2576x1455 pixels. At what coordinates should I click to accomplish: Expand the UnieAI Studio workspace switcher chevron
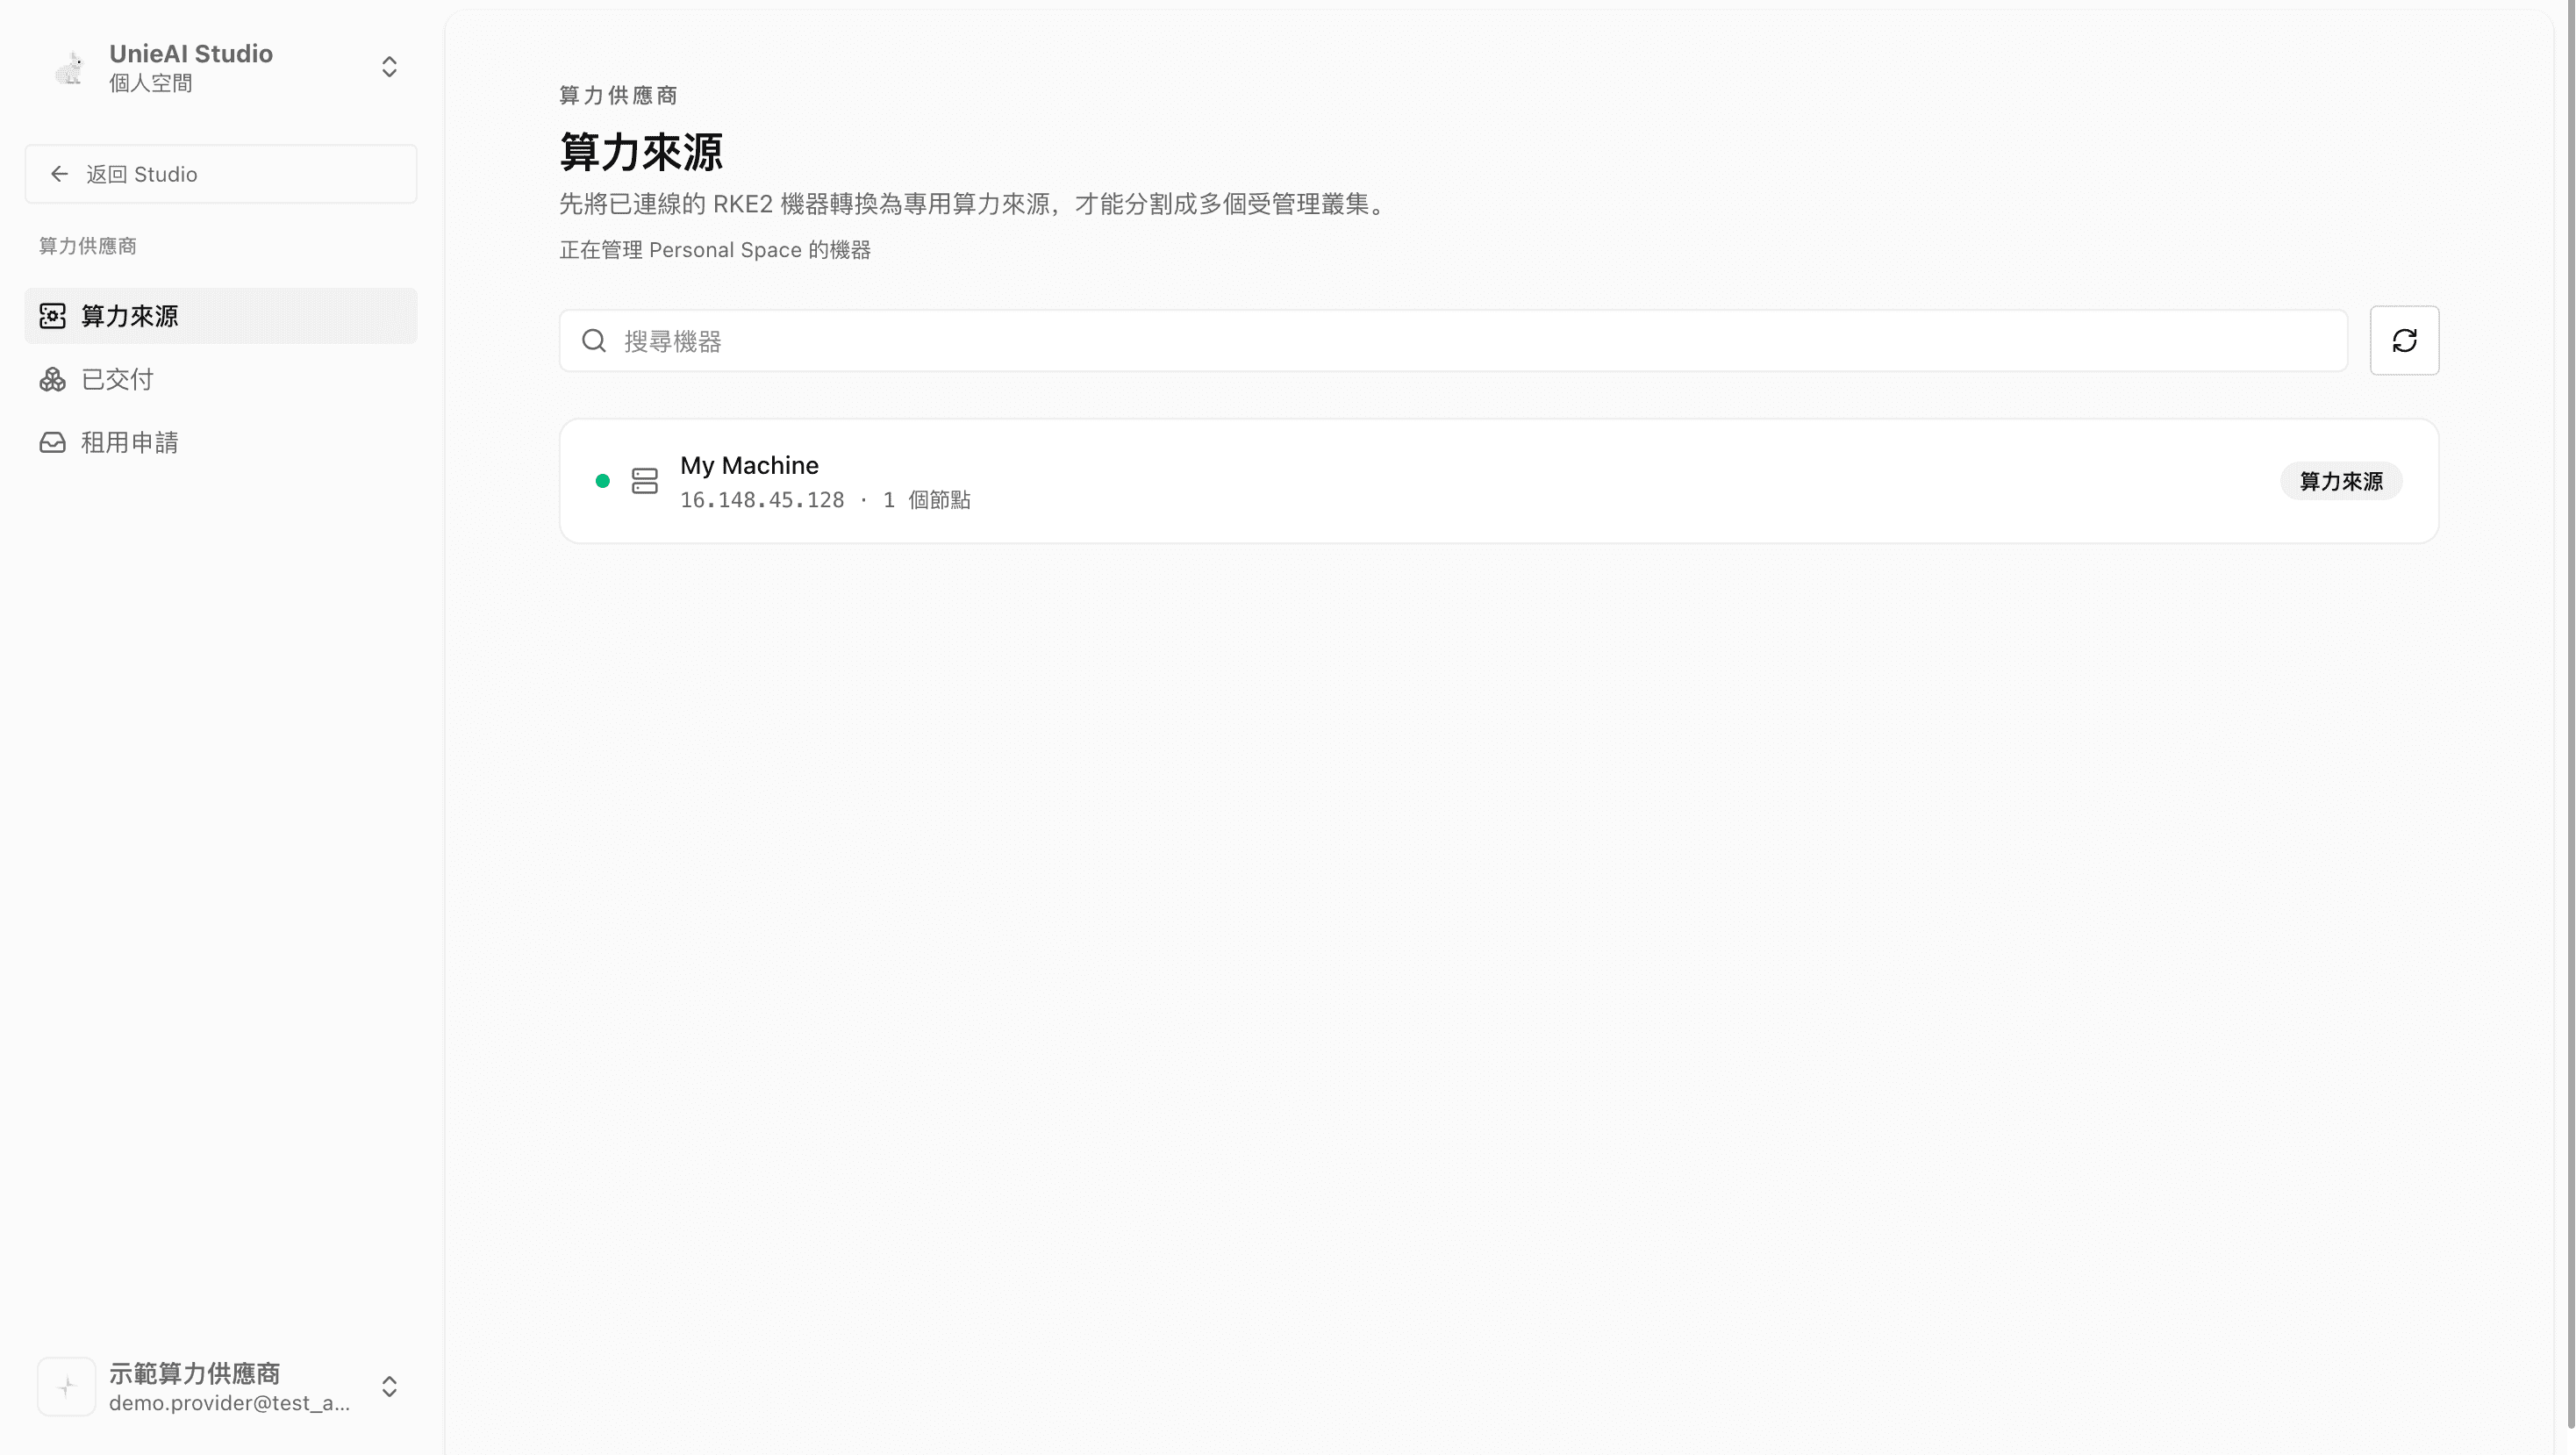coord(390,67)
